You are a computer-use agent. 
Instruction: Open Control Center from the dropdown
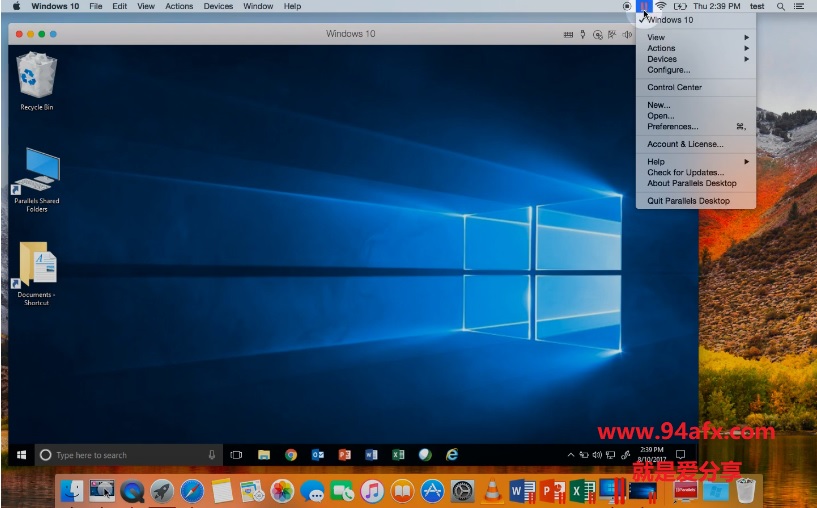point(696,87)
